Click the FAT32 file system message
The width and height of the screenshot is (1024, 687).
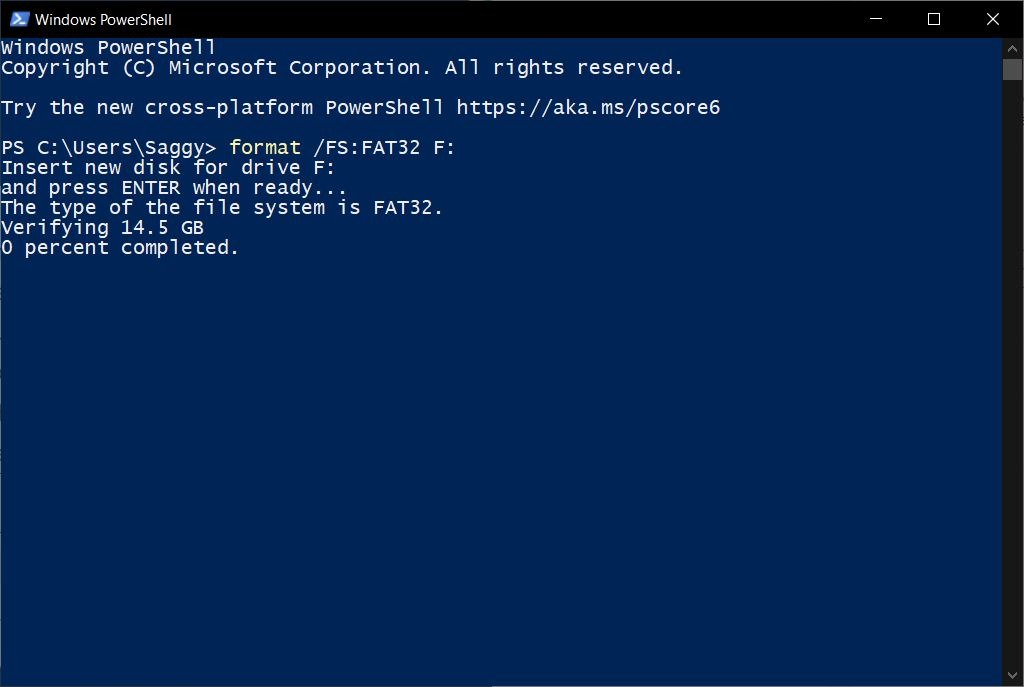click(x=221, y=207)
